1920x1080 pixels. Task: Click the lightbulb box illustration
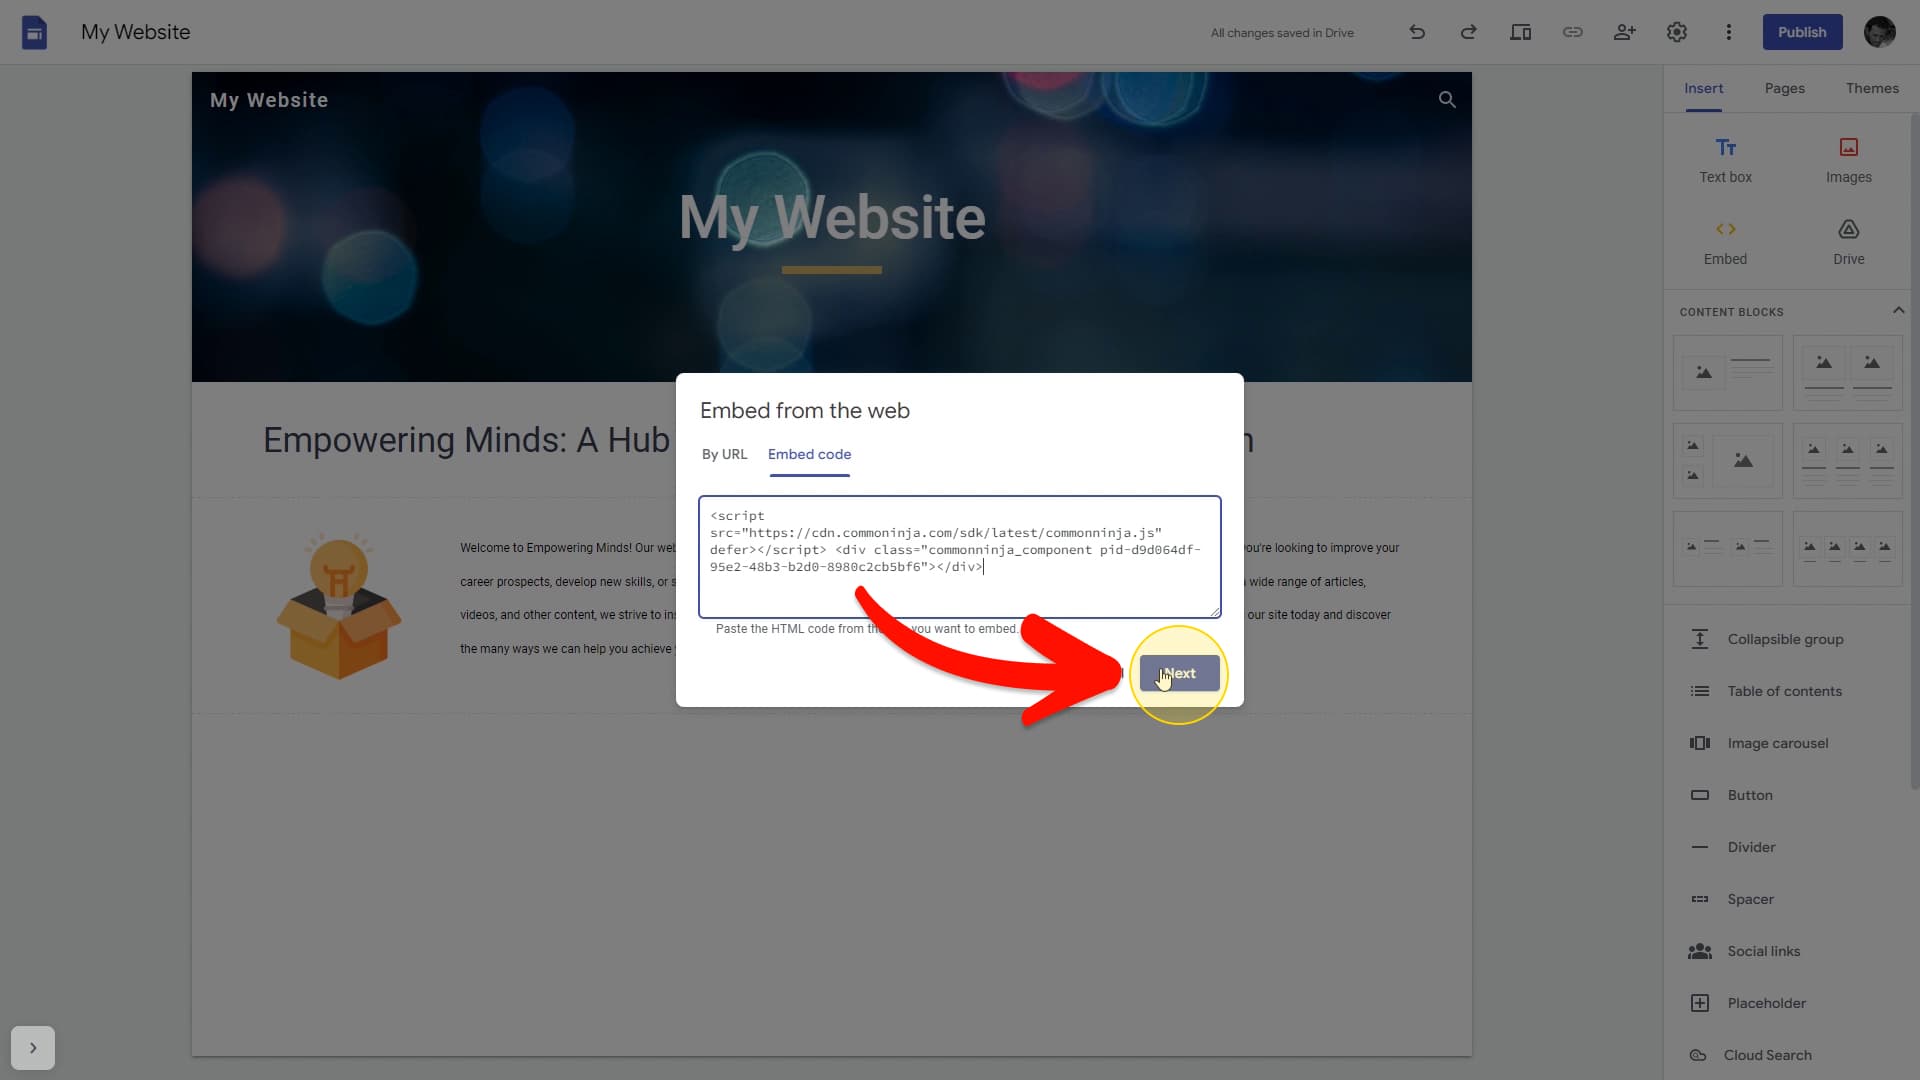tap(339, 605)
